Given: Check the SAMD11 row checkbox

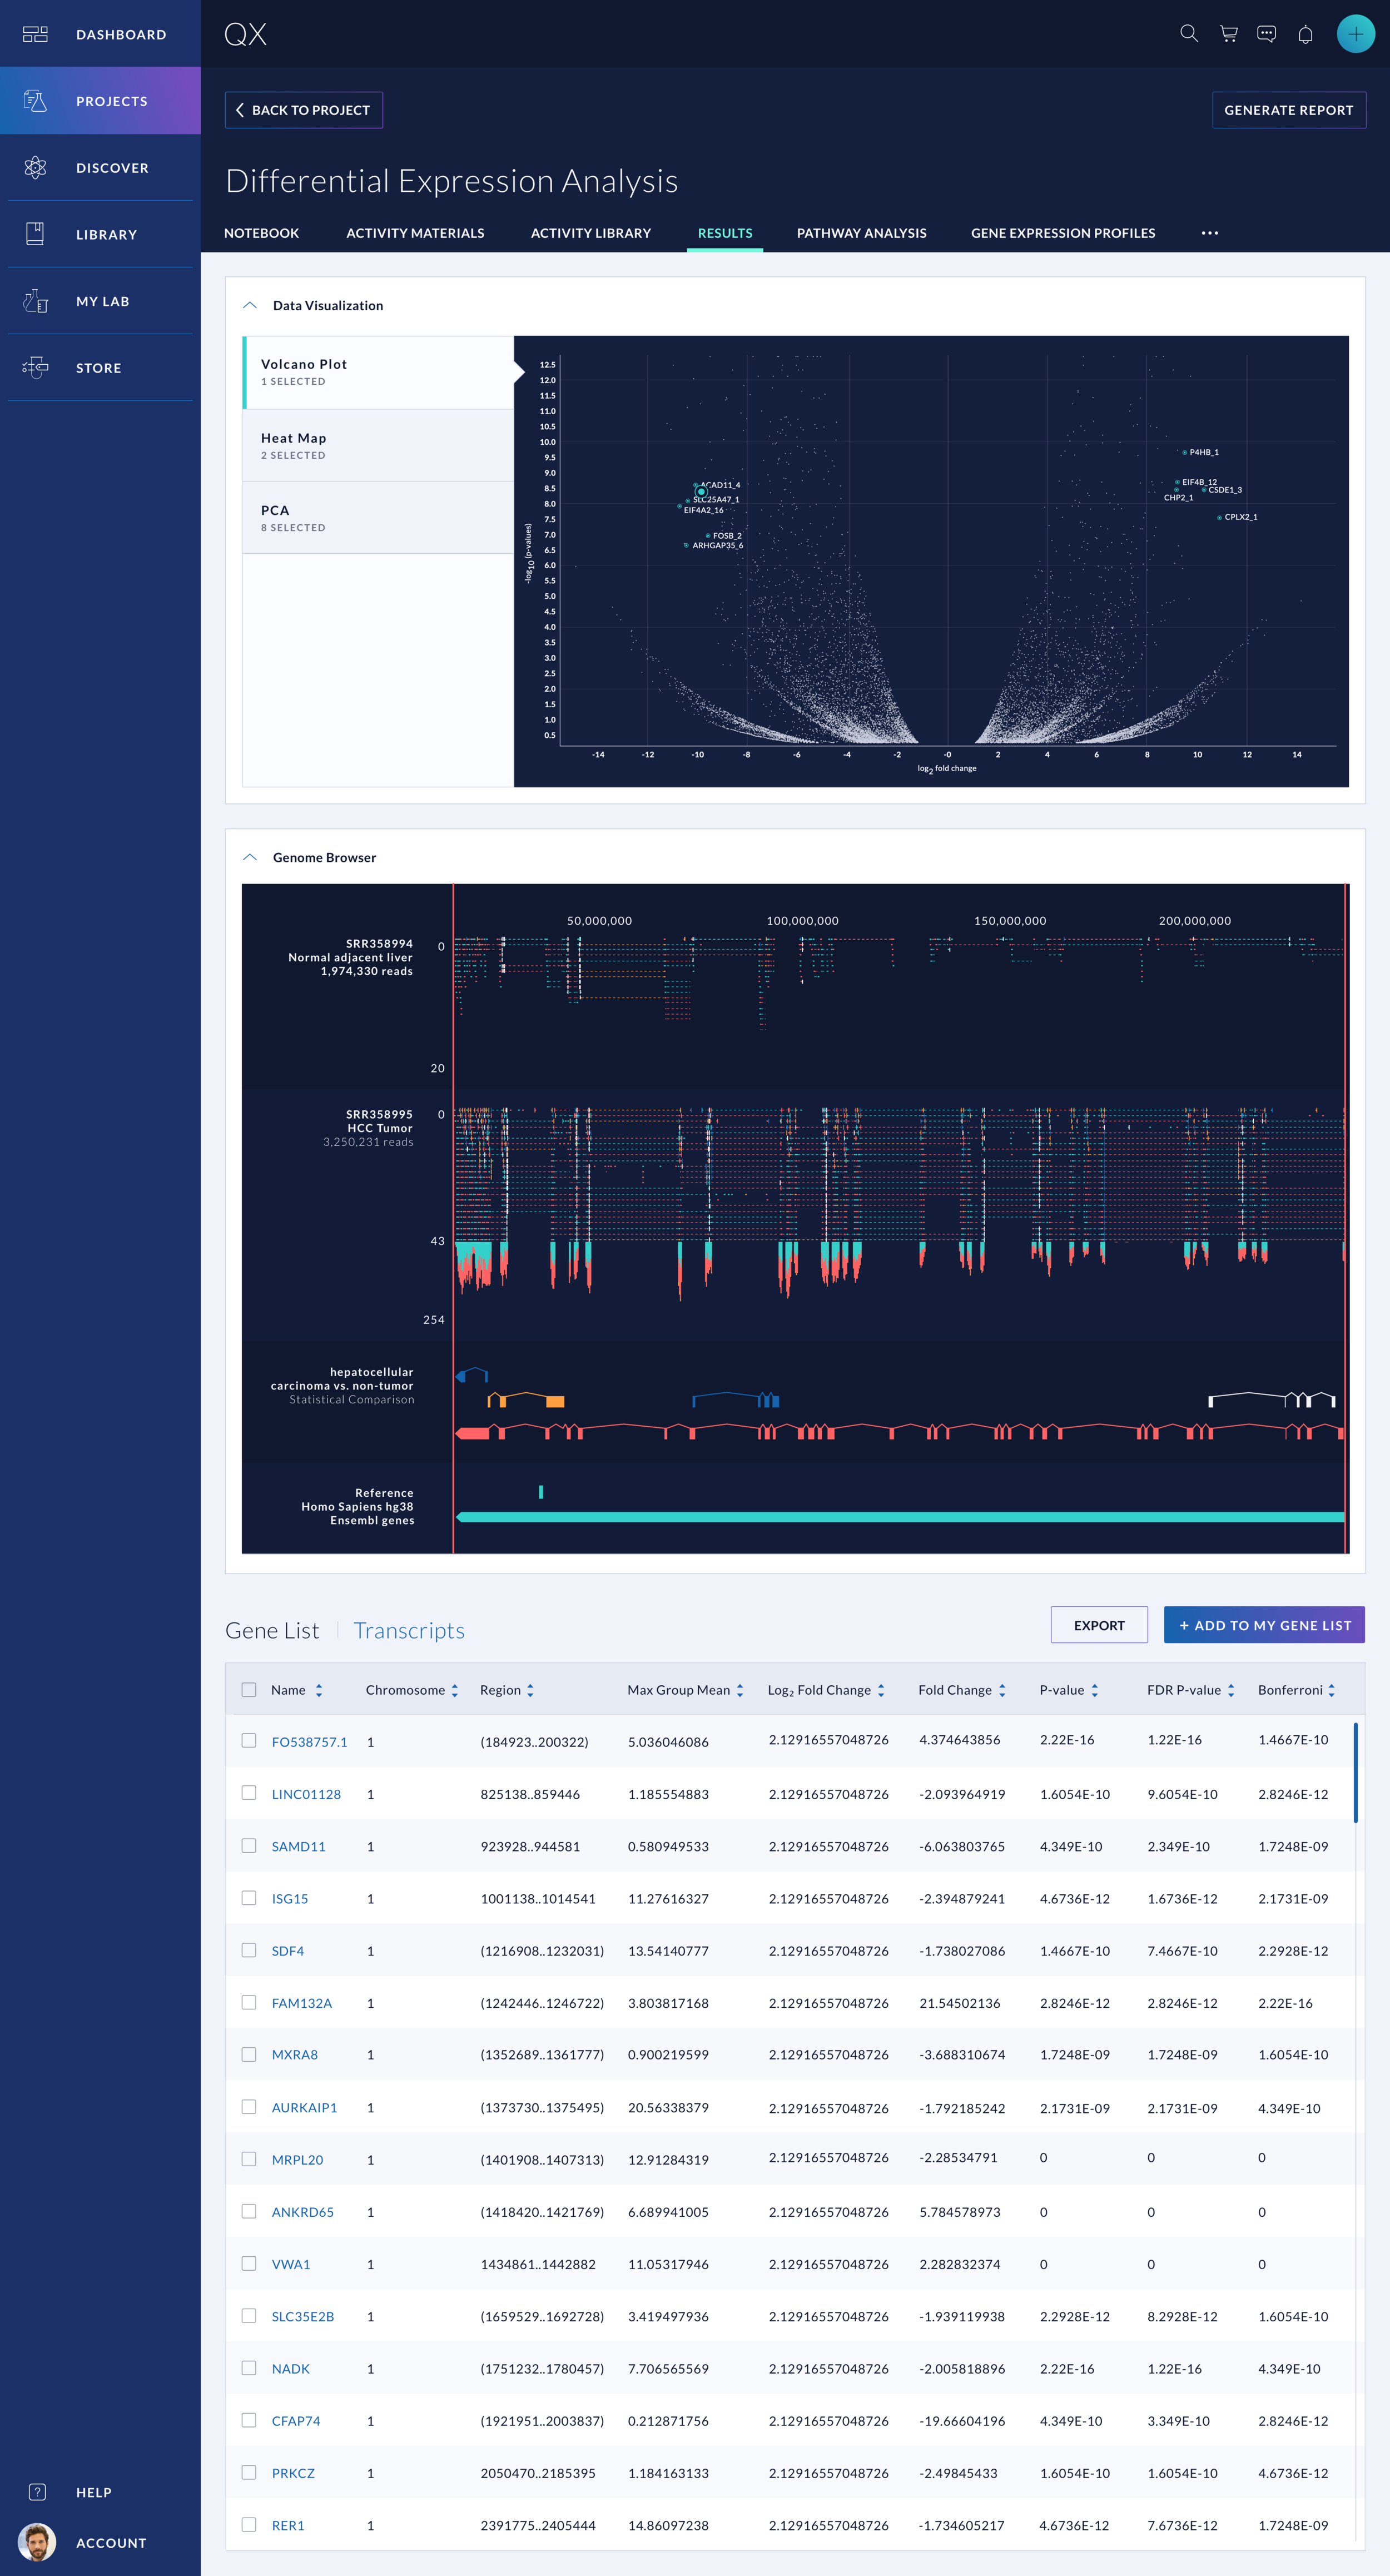Looking at the screenshot, I should pos(249,1845).
